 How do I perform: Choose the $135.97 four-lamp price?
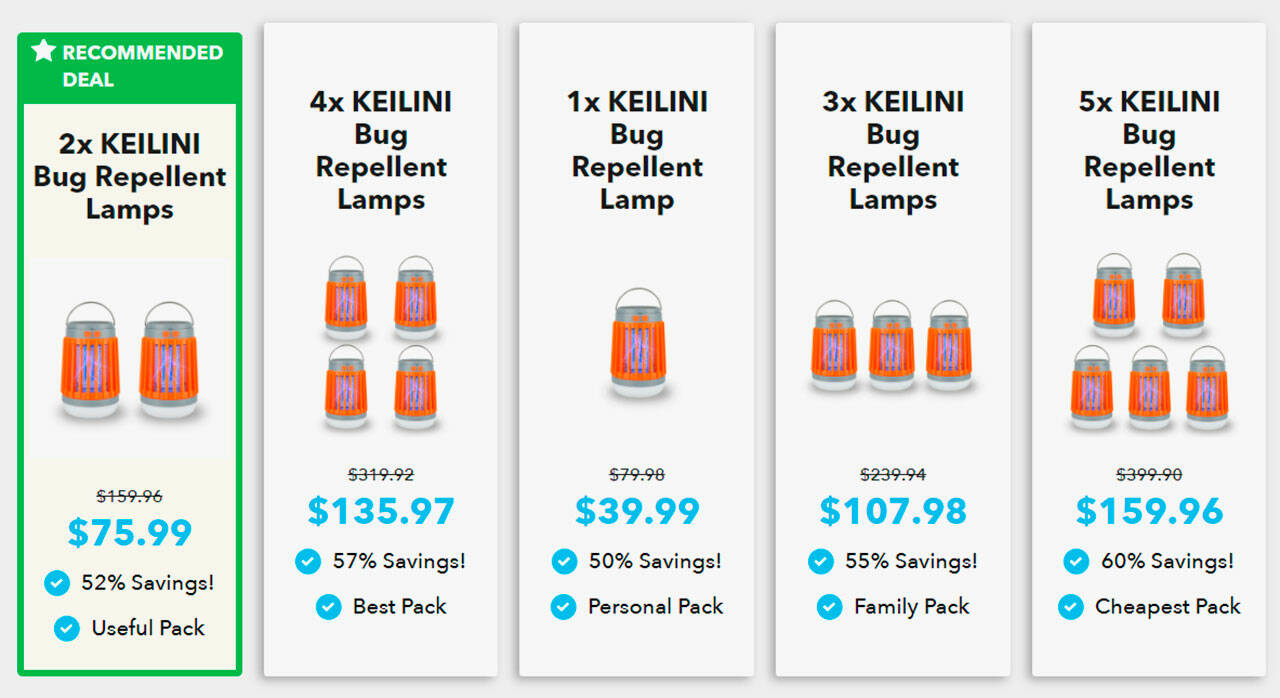pos(381,511)
